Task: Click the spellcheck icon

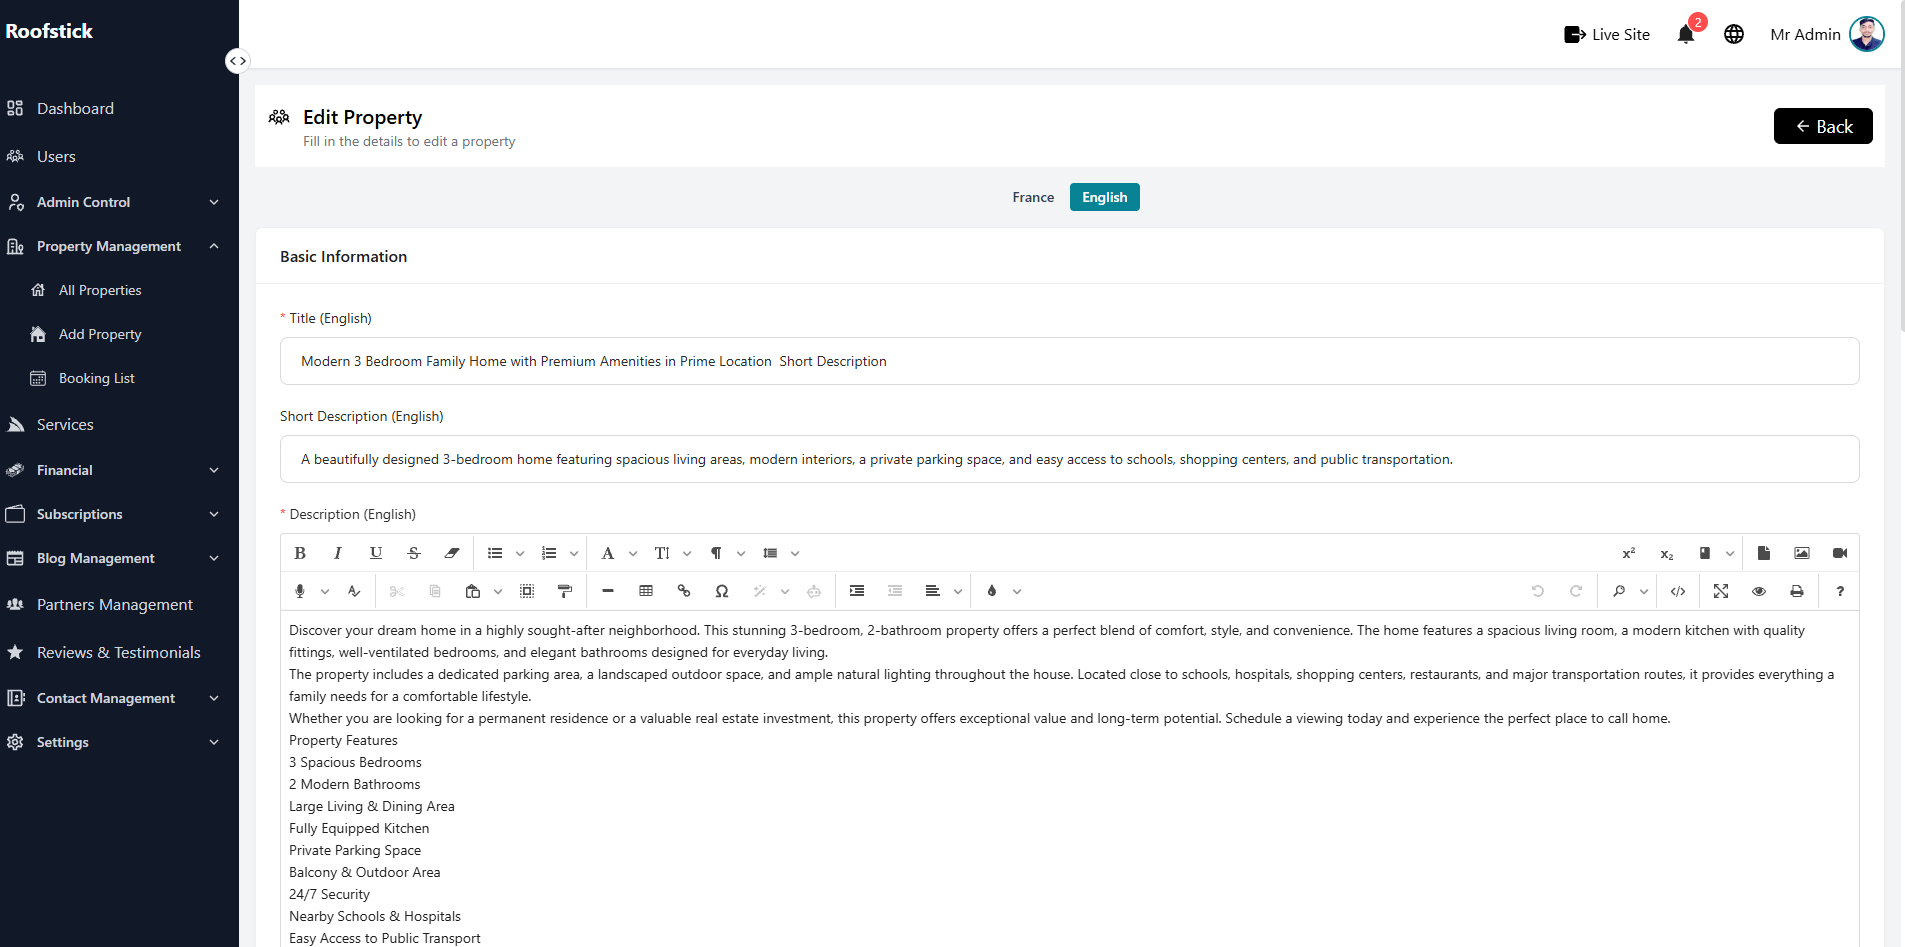Action: 354,591
